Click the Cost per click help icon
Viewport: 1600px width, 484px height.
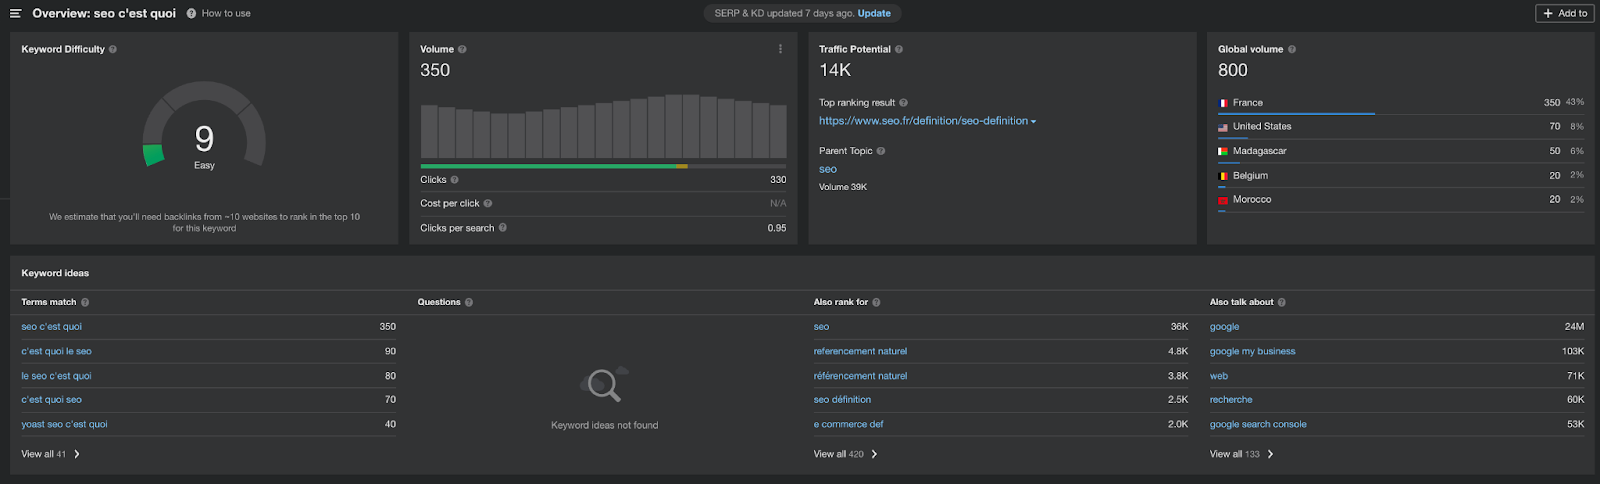(x=488, y=204)
